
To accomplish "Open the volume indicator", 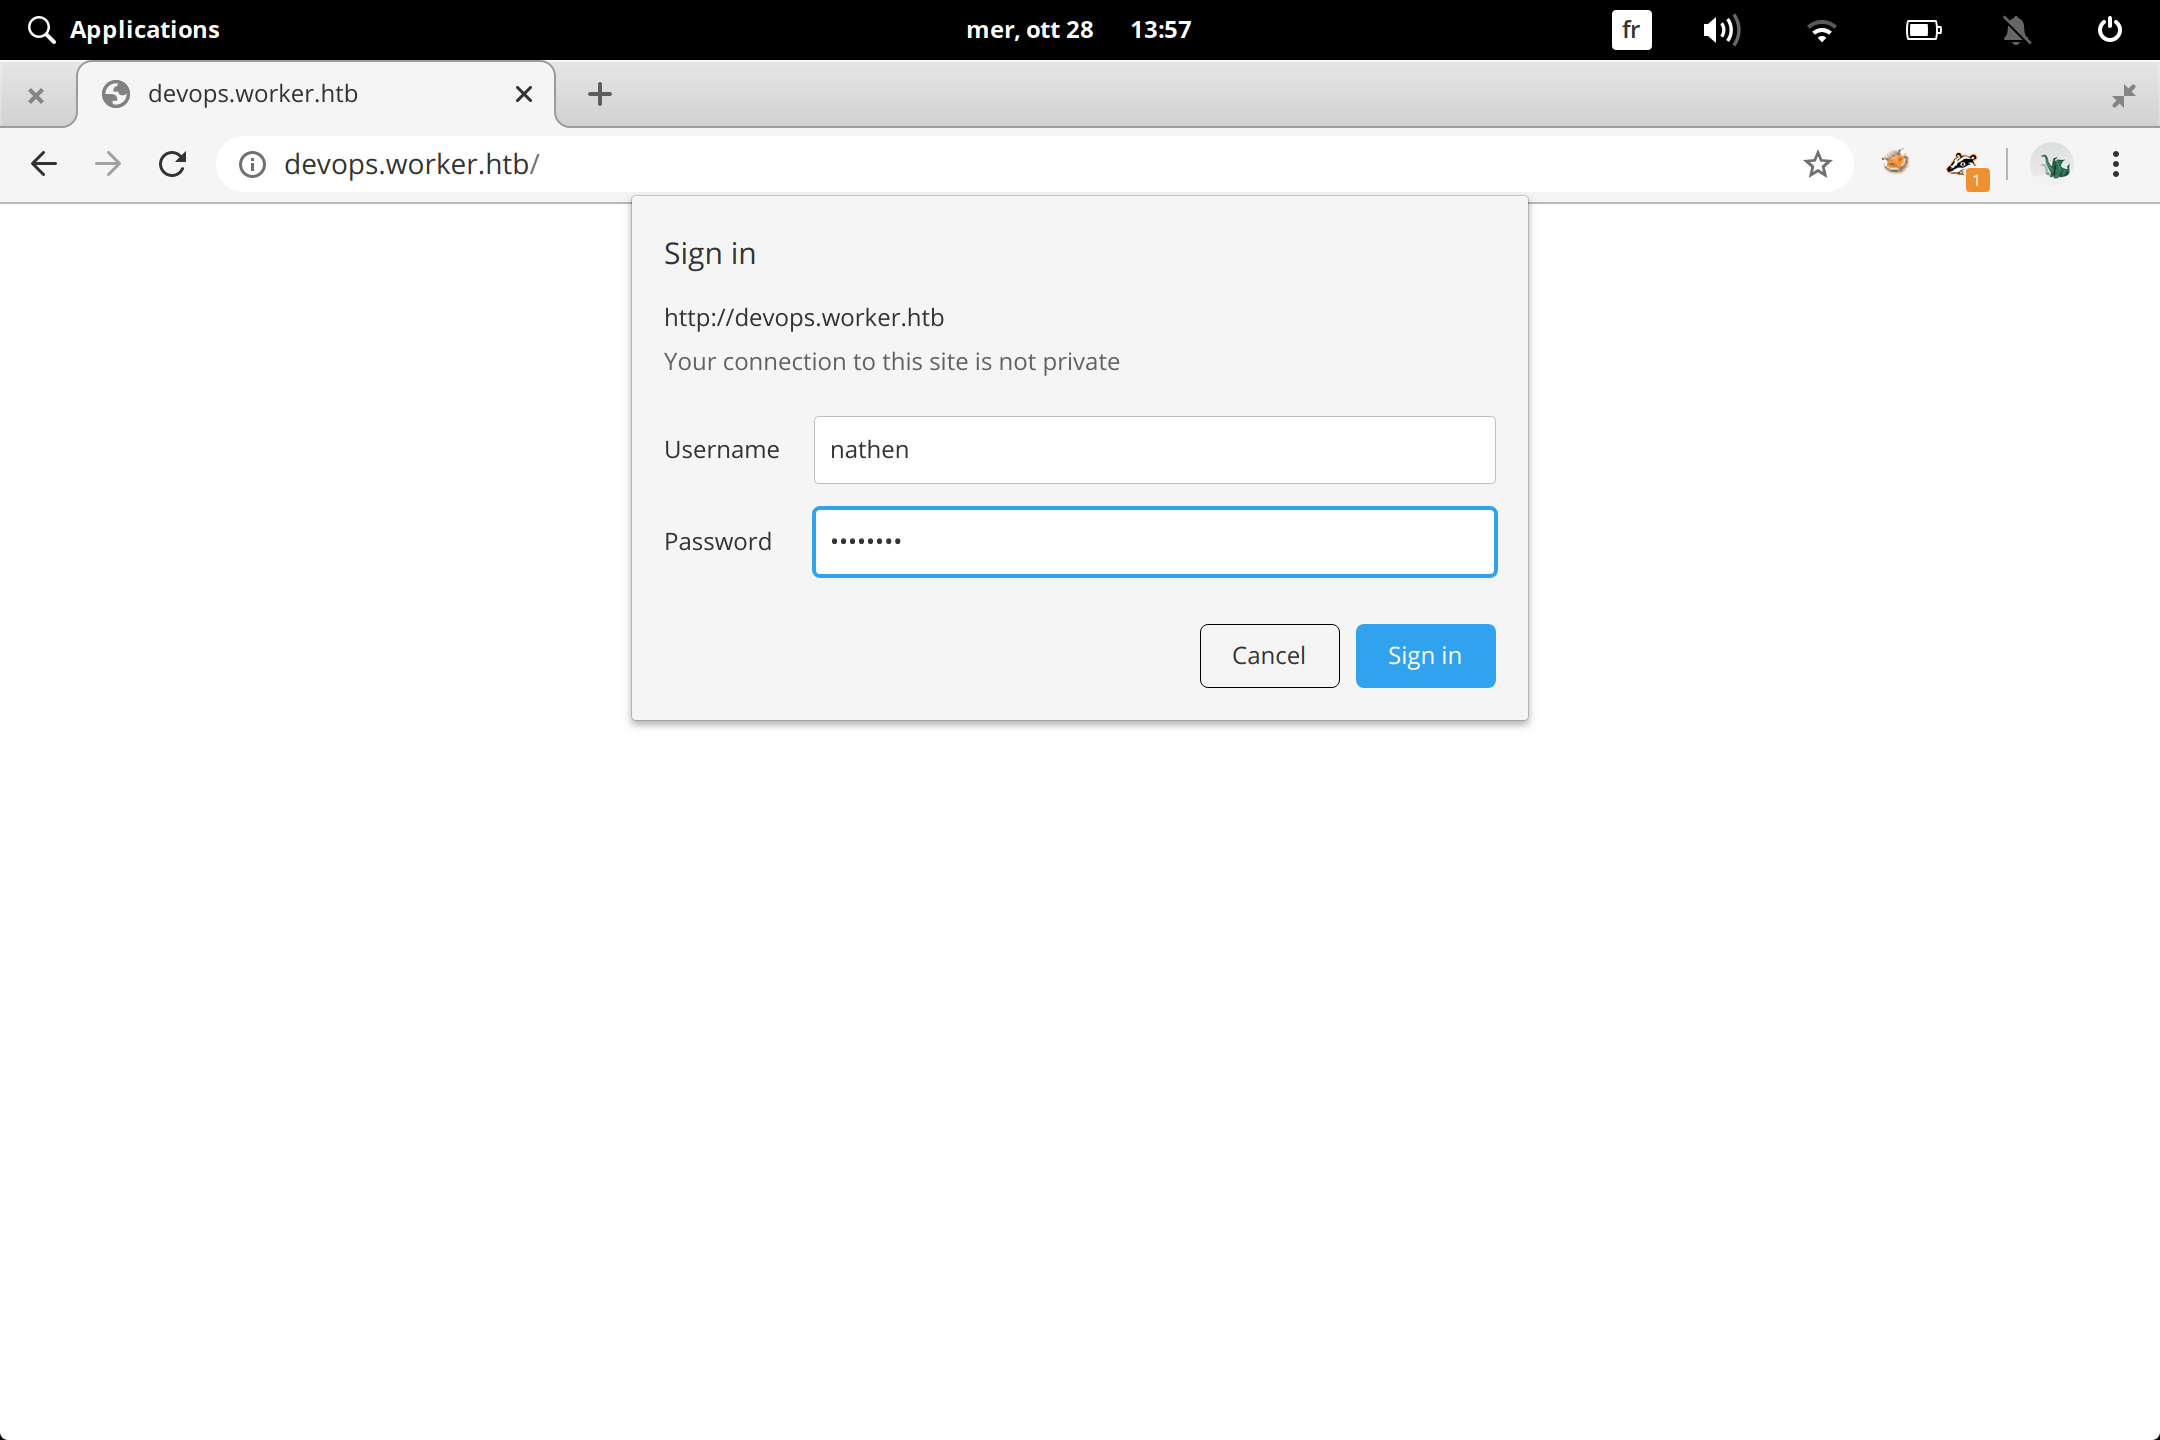I will (x=1720, y=30).
